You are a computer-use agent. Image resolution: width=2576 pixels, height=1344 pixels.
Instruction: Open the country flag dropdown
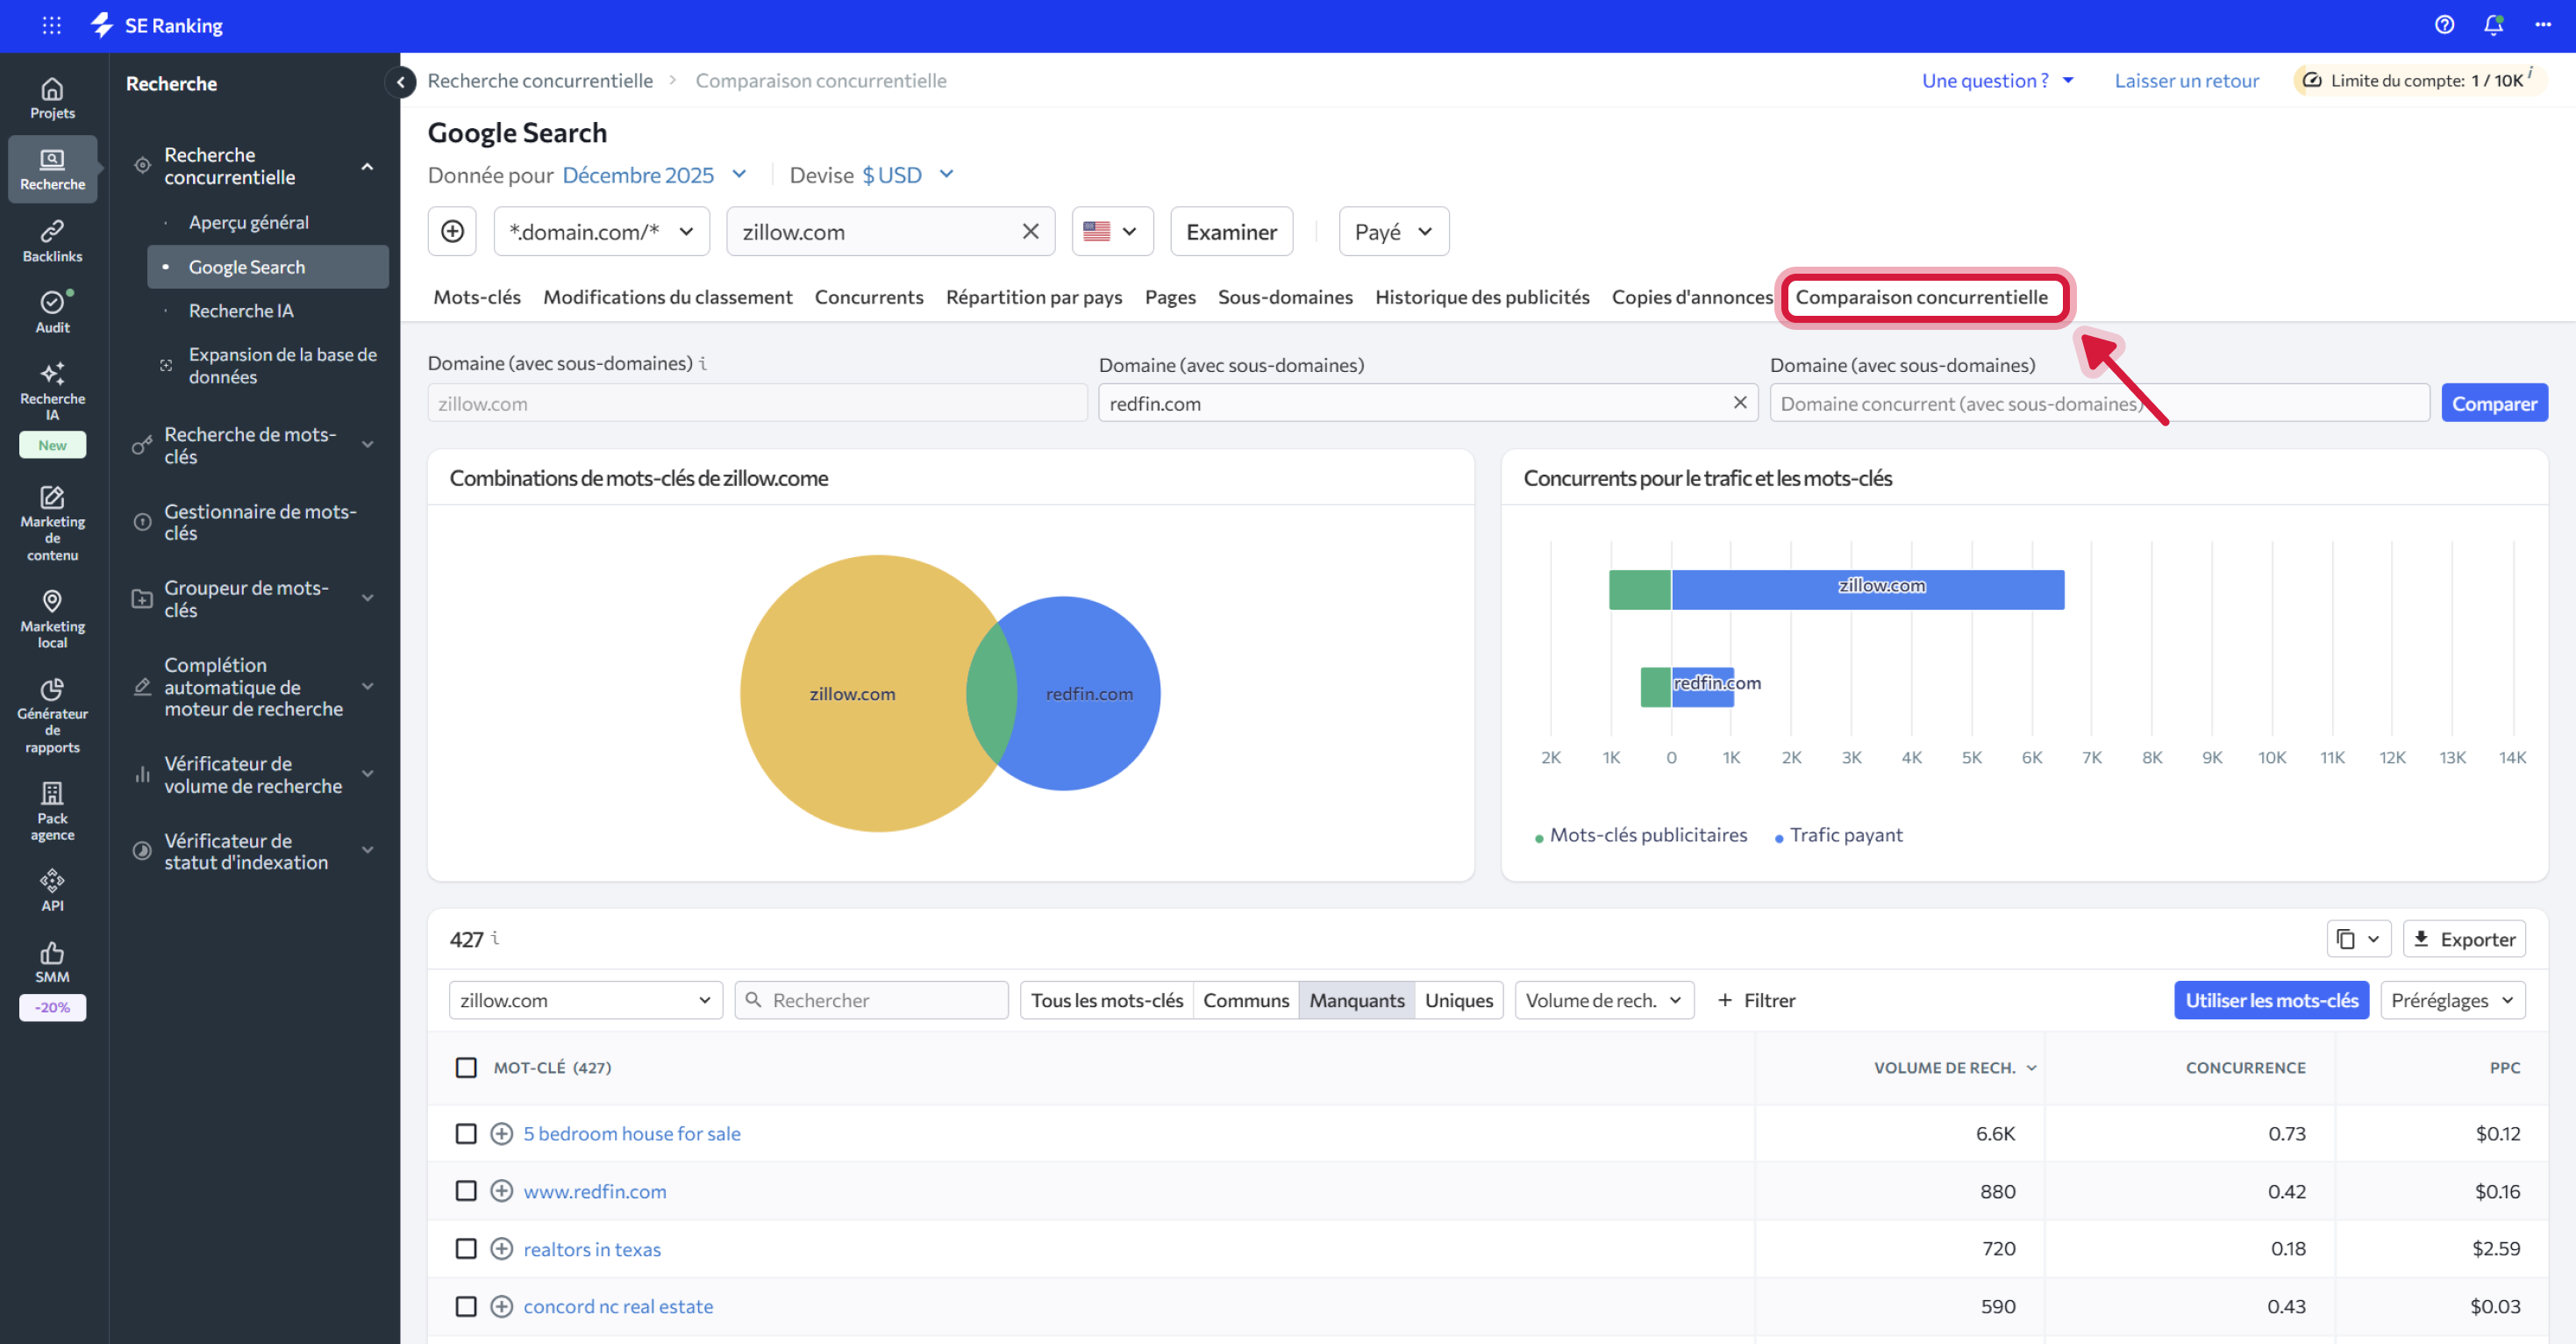1111,232
